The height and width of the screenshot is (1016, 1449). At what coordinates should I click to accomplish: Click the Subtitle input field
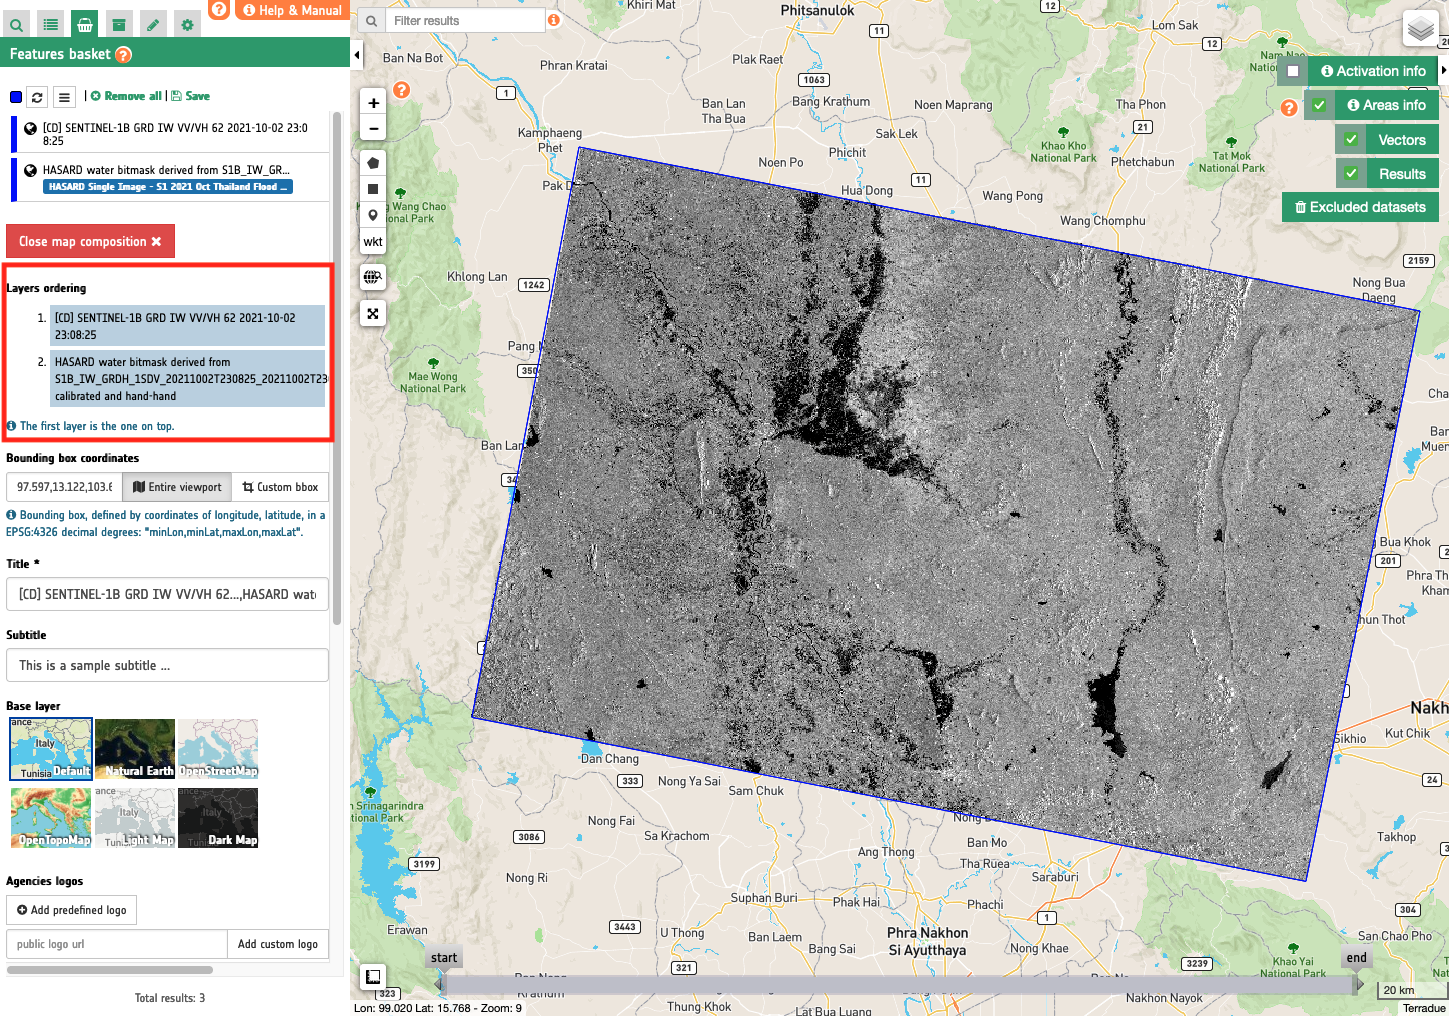point(167,665)
